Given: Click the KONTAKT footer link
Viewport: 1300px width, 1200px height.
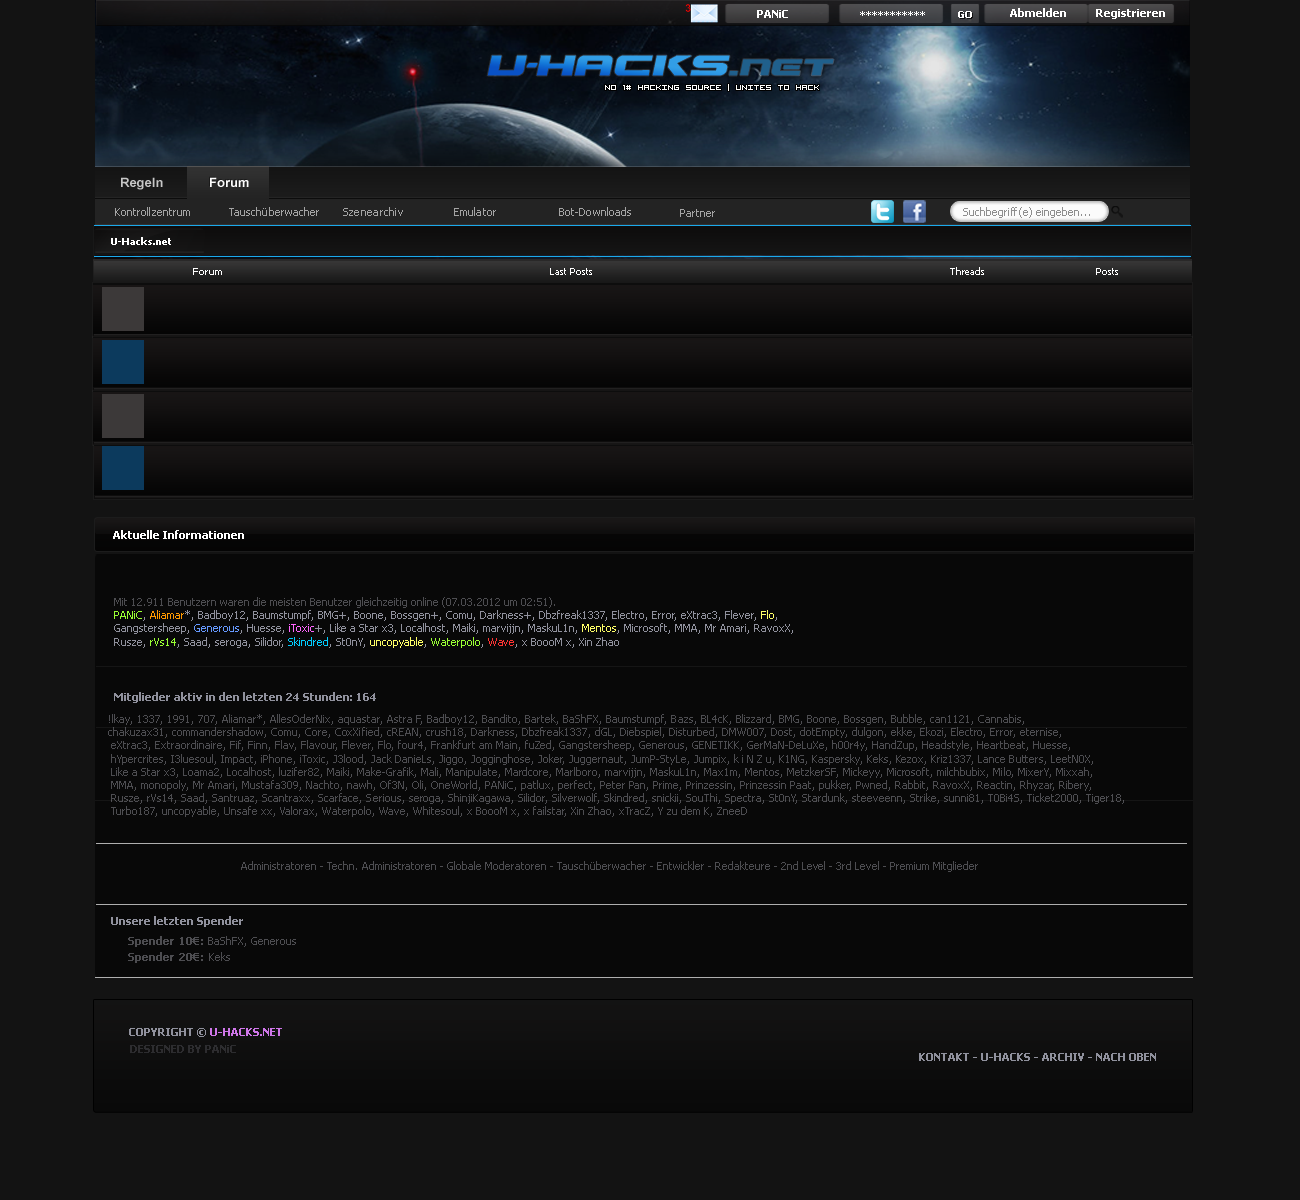Looking at the screenshot, I should click(944, 1057).
